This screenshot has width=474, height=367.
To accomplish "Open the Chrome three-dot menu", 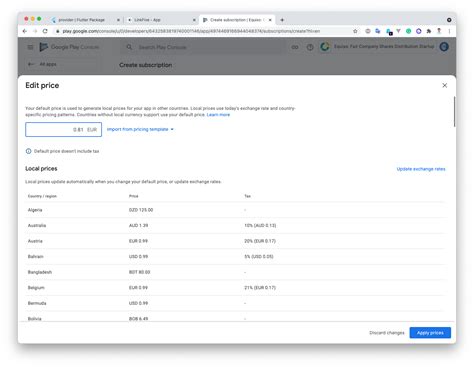I will 449,31.
